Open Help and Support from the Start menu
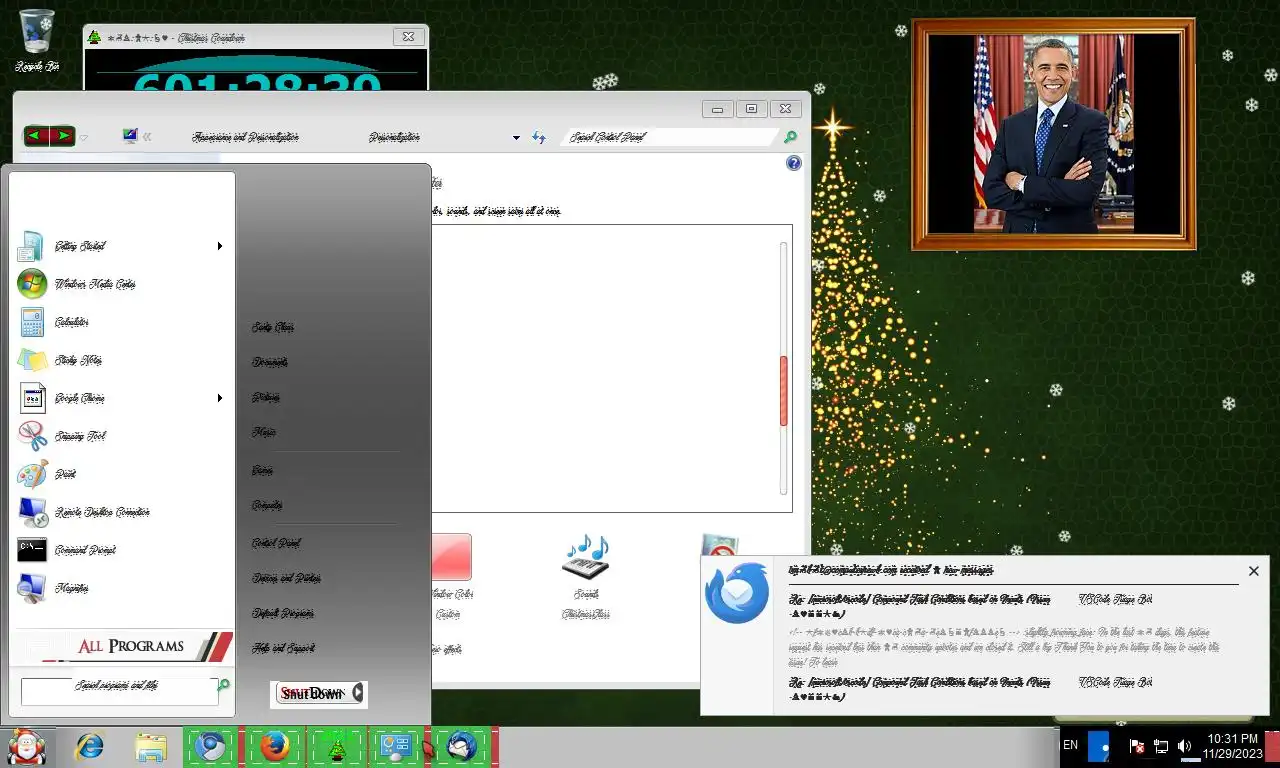The image size is (1280, 768). (x=283, y=648)
